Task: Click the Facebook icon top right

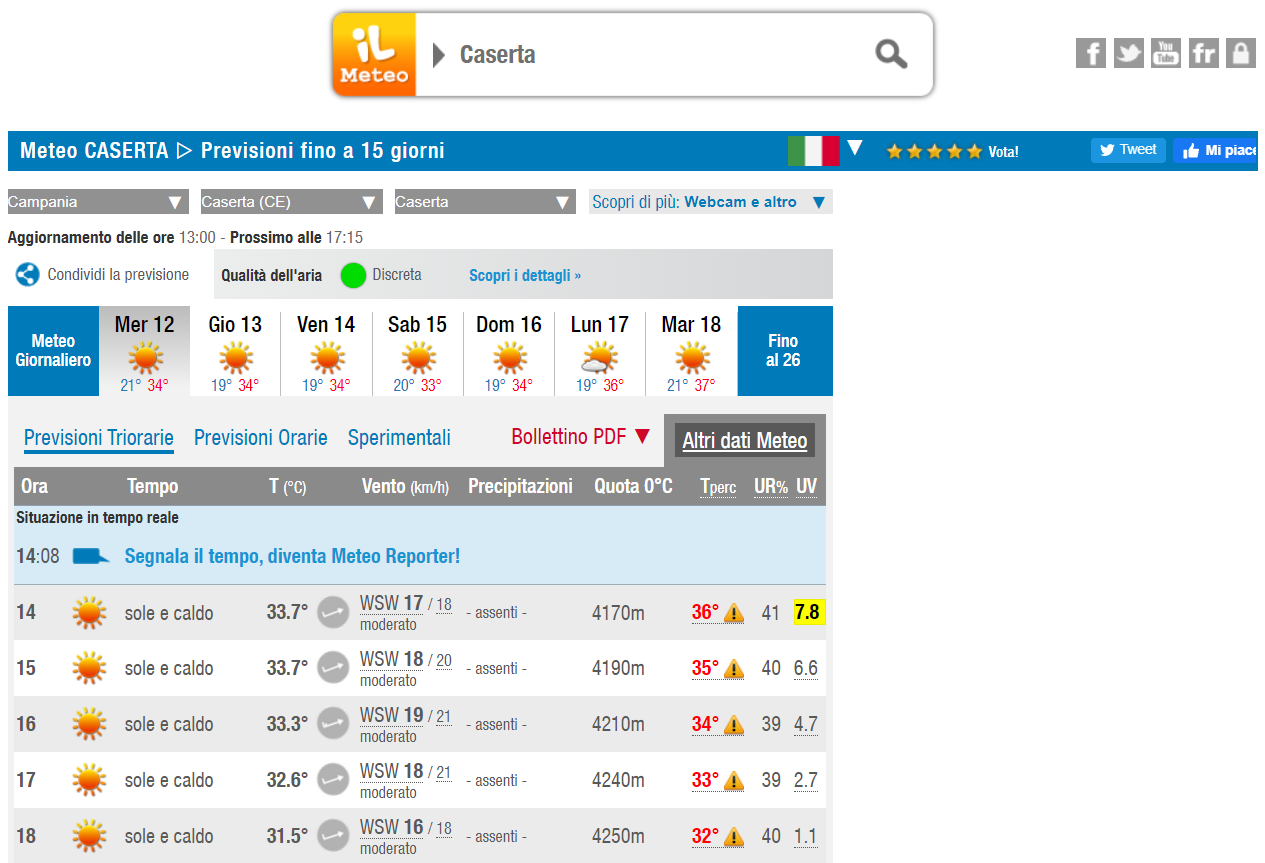Action: pos(1091,53)
